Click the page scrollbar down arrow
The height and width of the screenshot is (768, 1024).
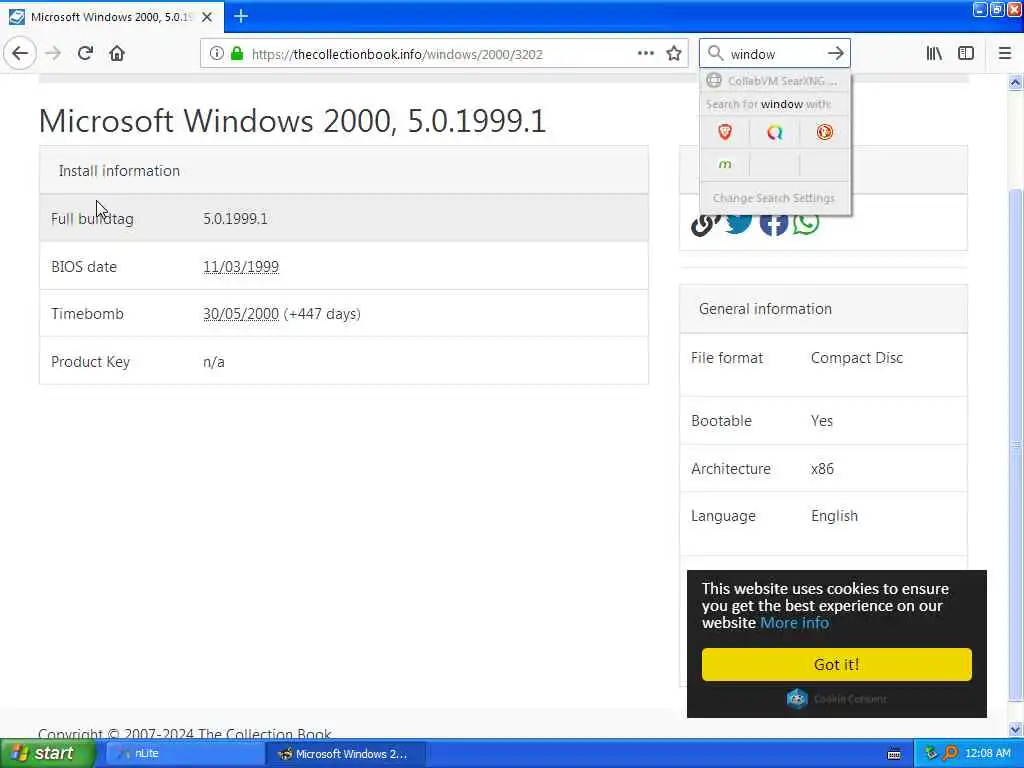pos(1016,729)
